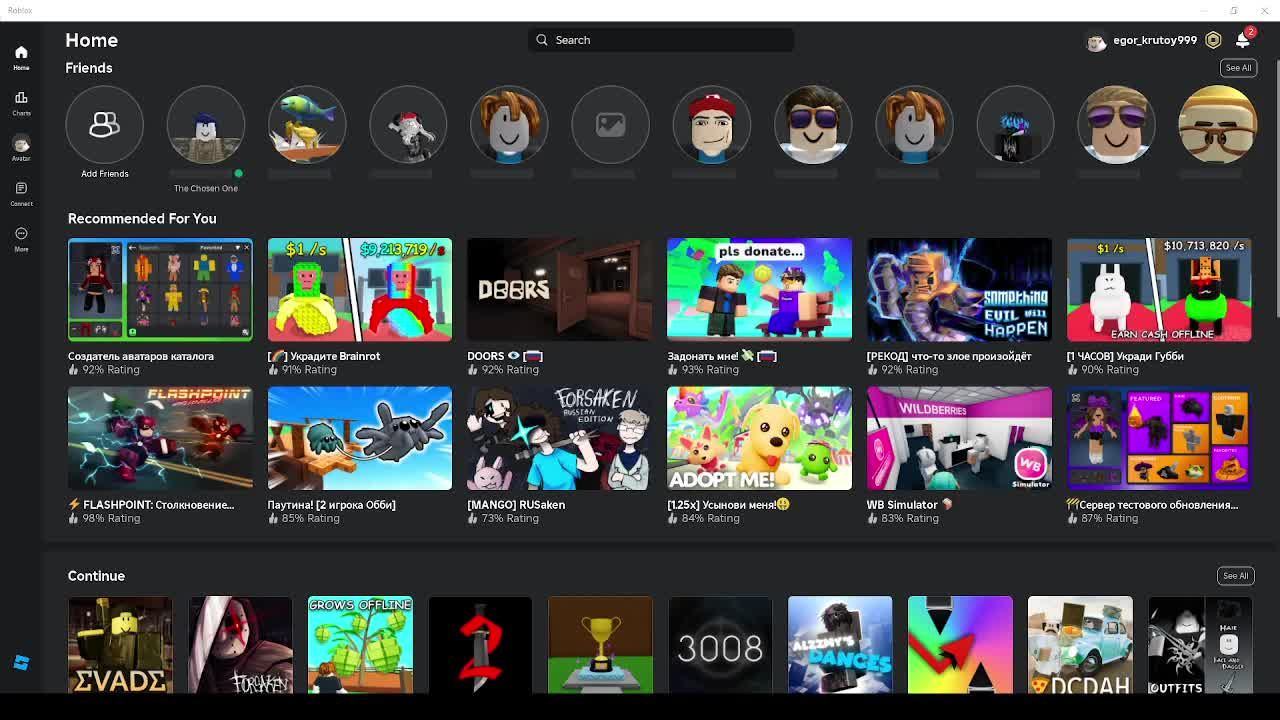Image resolution: width=1280 pixels, height=720 pixels.
Task: Open the DOORS game thumbnail
Action: tap(559, 290)
